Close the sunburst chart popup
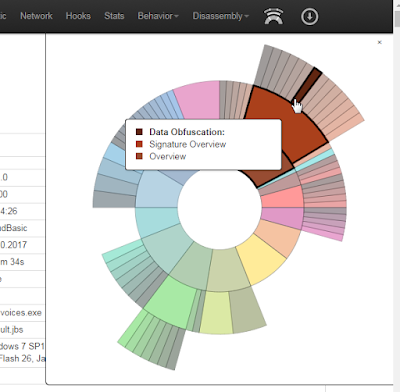The height and width of the screenshot is (392, 400). pos(379,42)
